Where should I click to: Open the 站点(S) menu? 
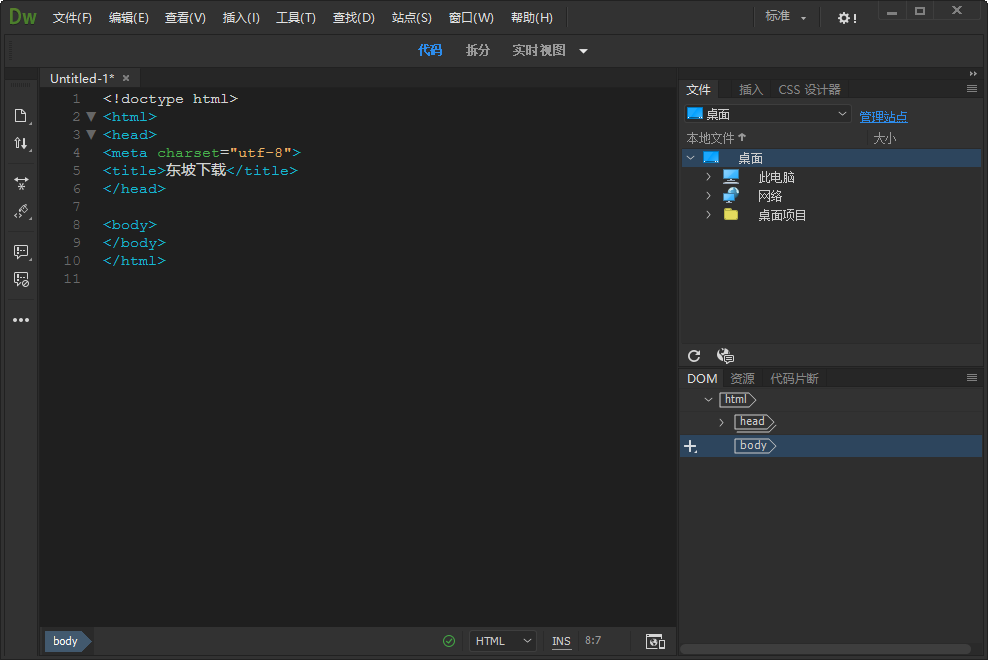[x=411, y=18]
